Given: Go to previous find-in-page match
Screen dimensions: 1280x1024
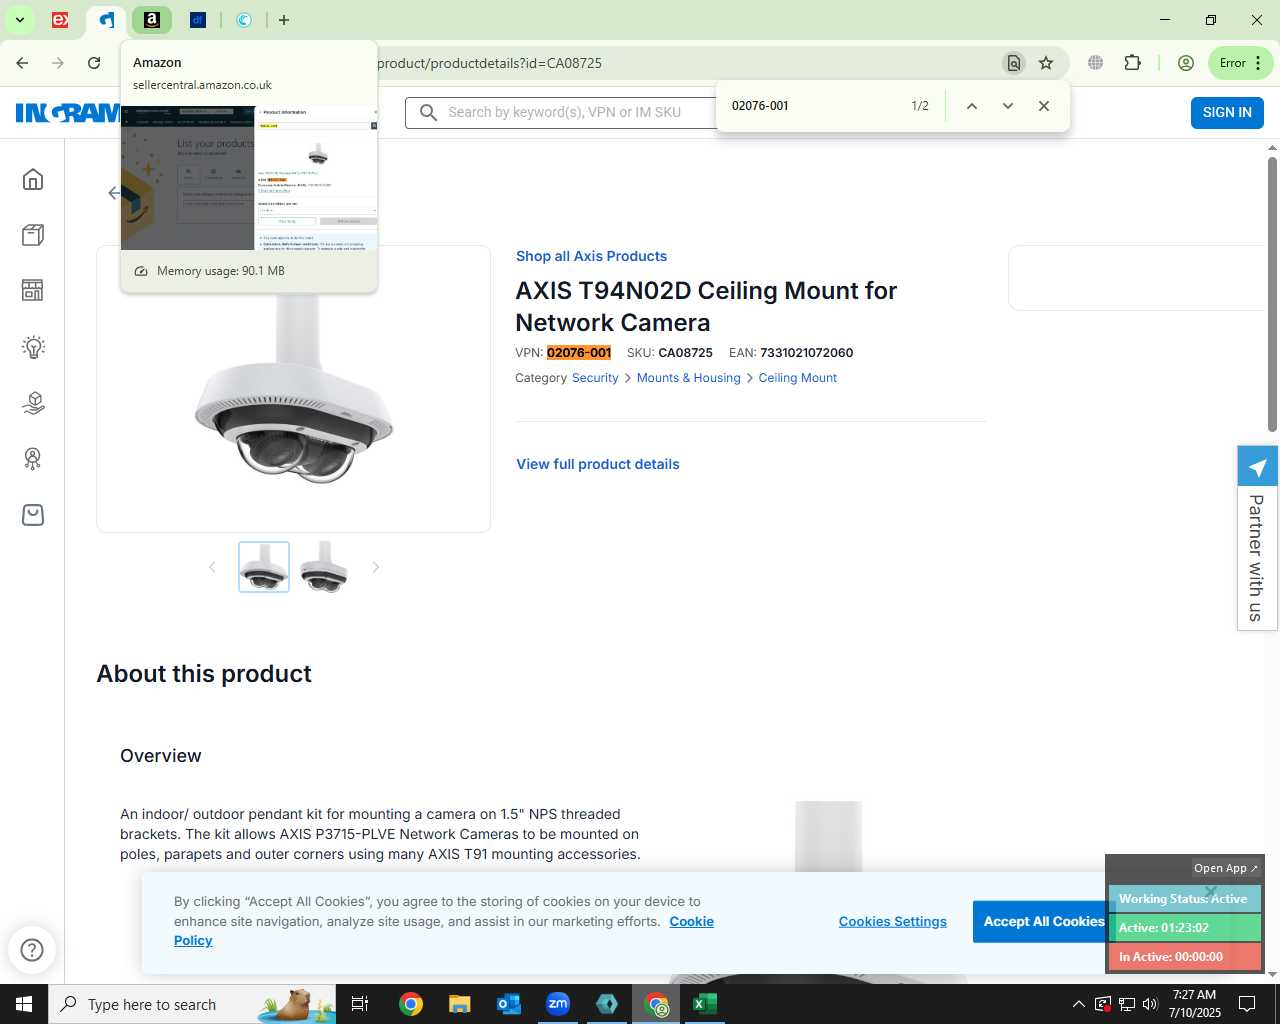Looking at the screenshot, I should coord(971,106).
